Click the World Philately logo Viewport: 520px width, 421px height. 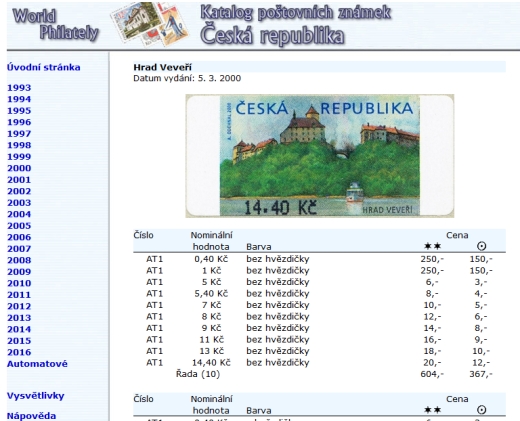(56, 25)
